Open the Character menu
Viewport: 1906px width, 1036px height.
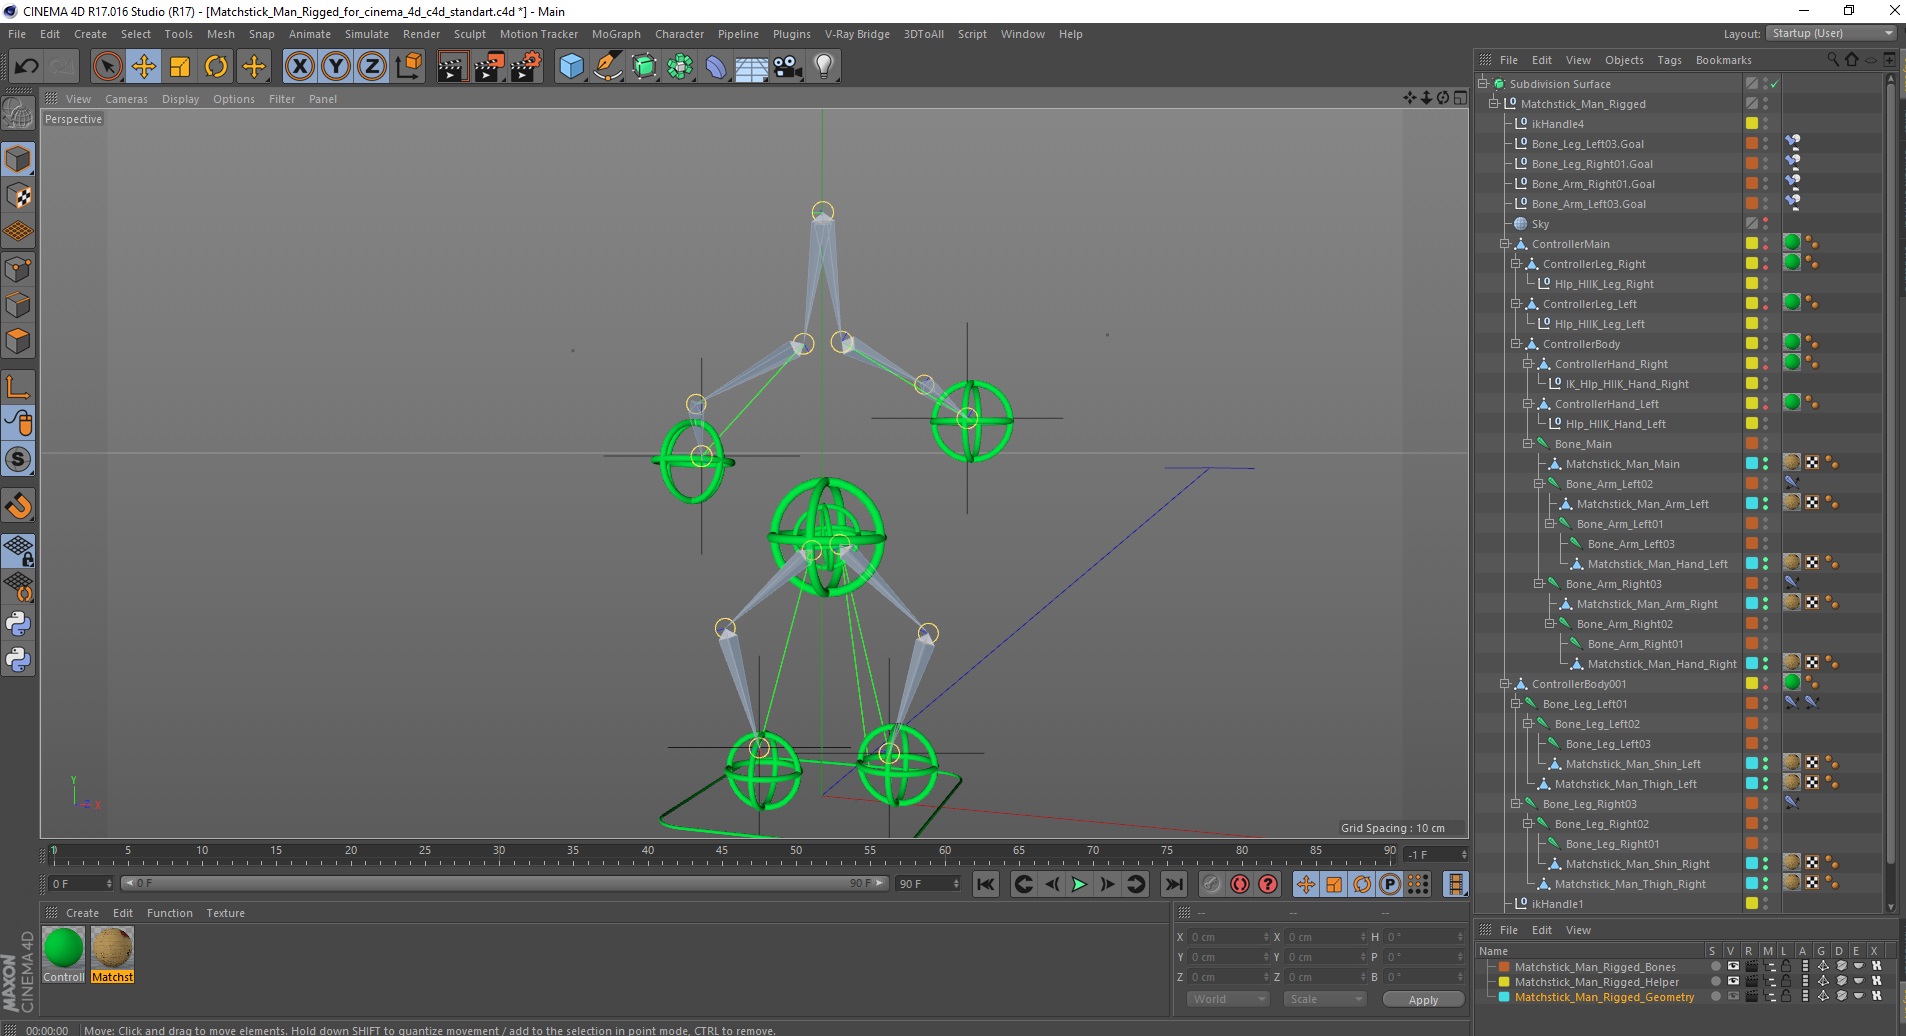pyautogui.click(x=679, y=34)
